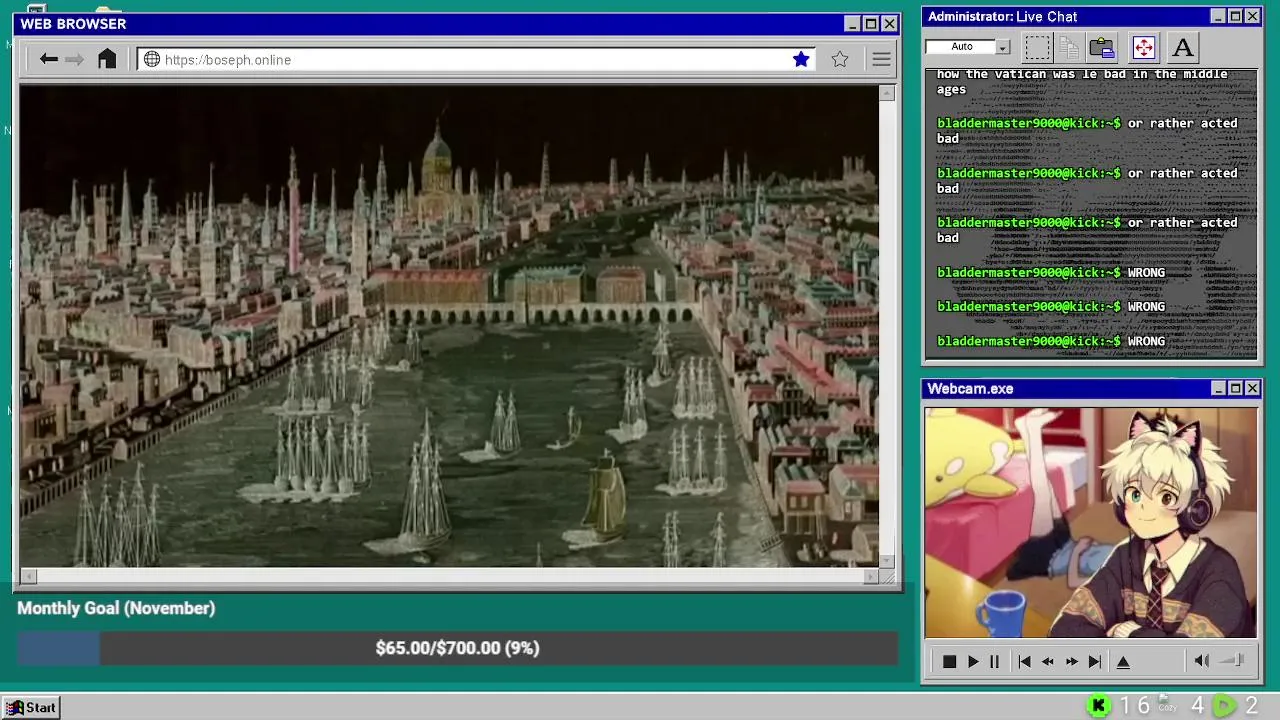Click the Monthly Goal progress bar
This screenshot has width=1280, height=720.
click(x=457, y=648)
